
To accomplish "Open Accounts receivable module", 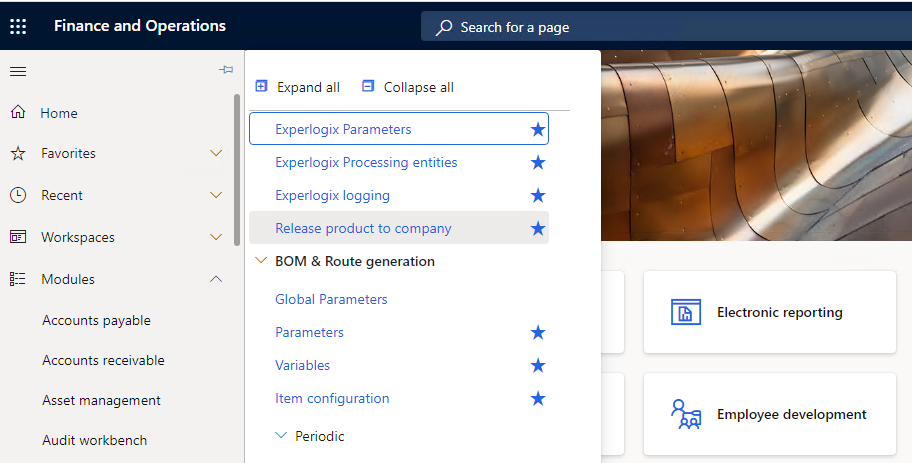I will coord(104,361).
